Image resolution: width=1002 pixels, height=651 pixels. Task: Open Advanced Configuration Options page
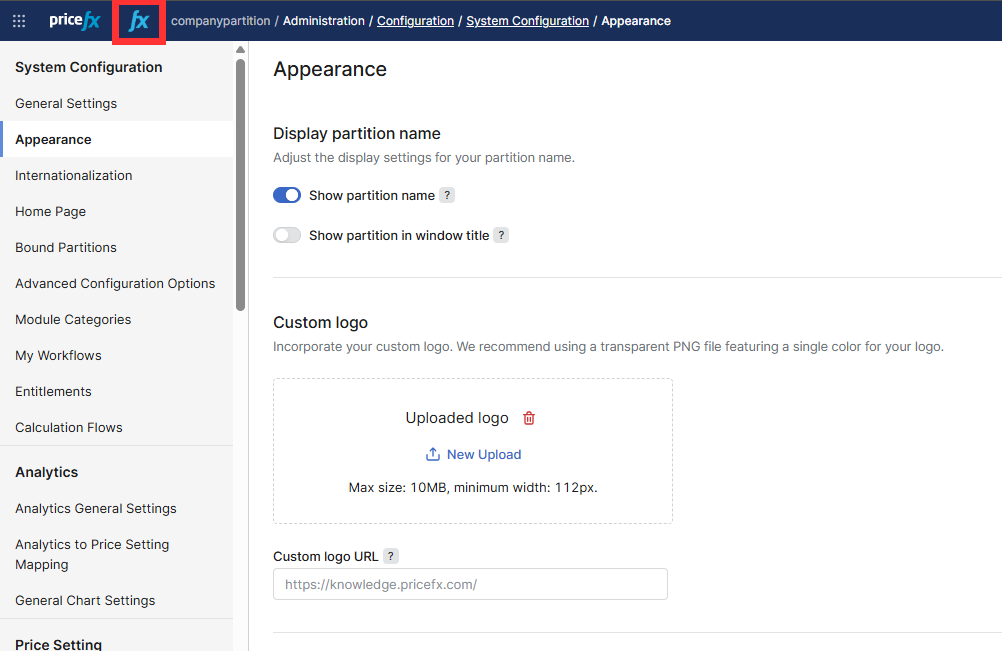coord(115,284)
